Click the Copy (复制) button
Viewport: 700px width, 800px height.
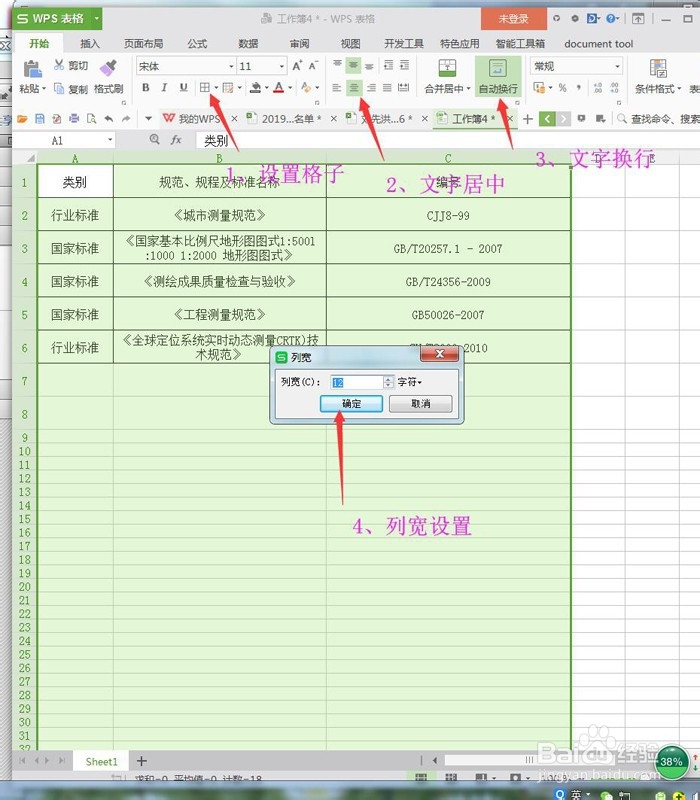71,89
